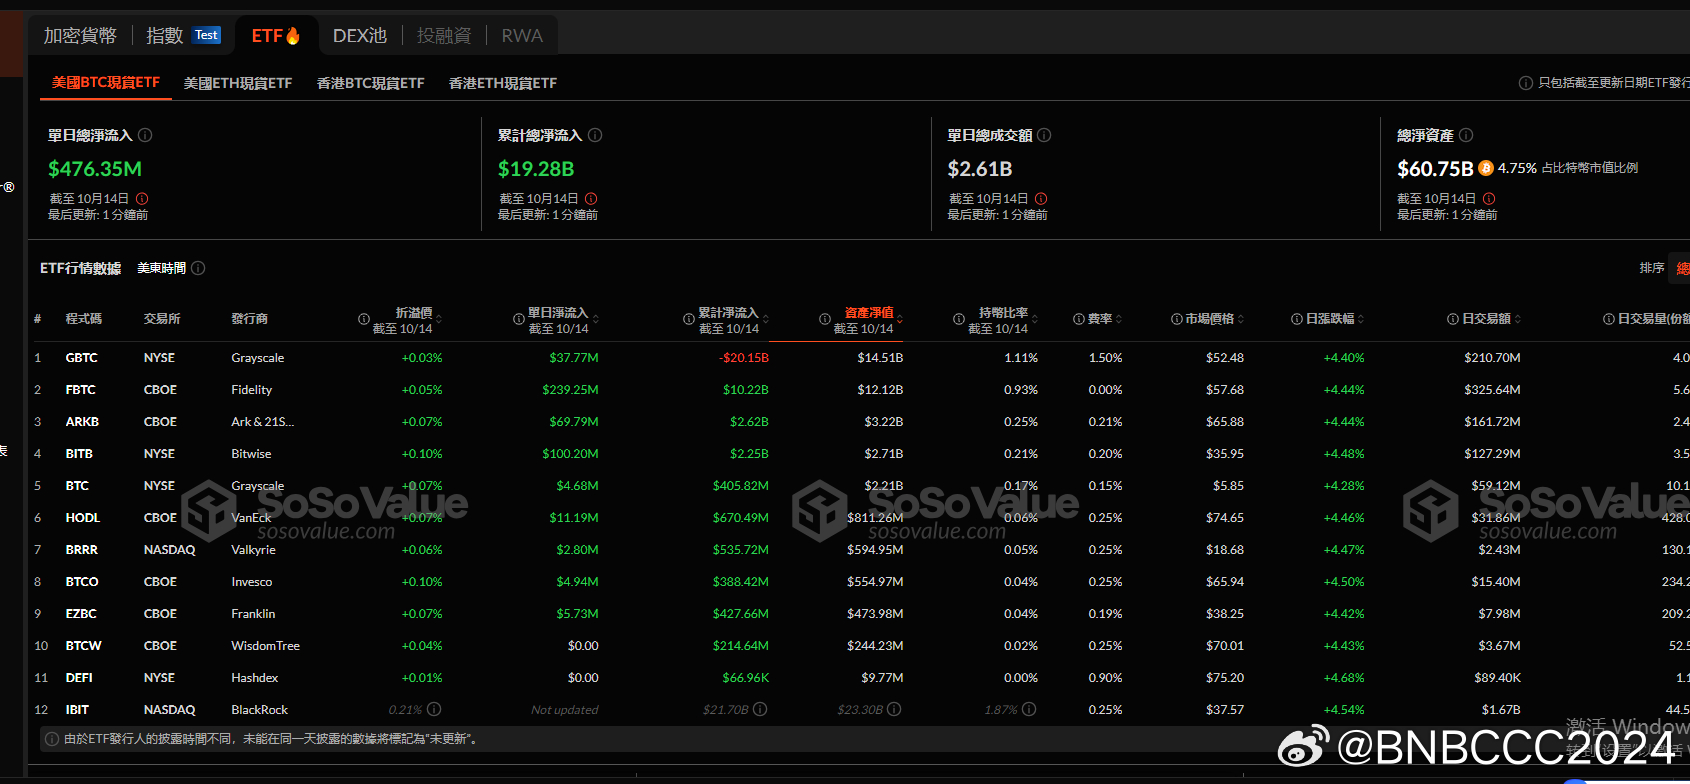The width and height of the screenshot is (1690, 784).
Task: Open the BITB ticker row
Action: pyautogui.click(x=79, y=454)
